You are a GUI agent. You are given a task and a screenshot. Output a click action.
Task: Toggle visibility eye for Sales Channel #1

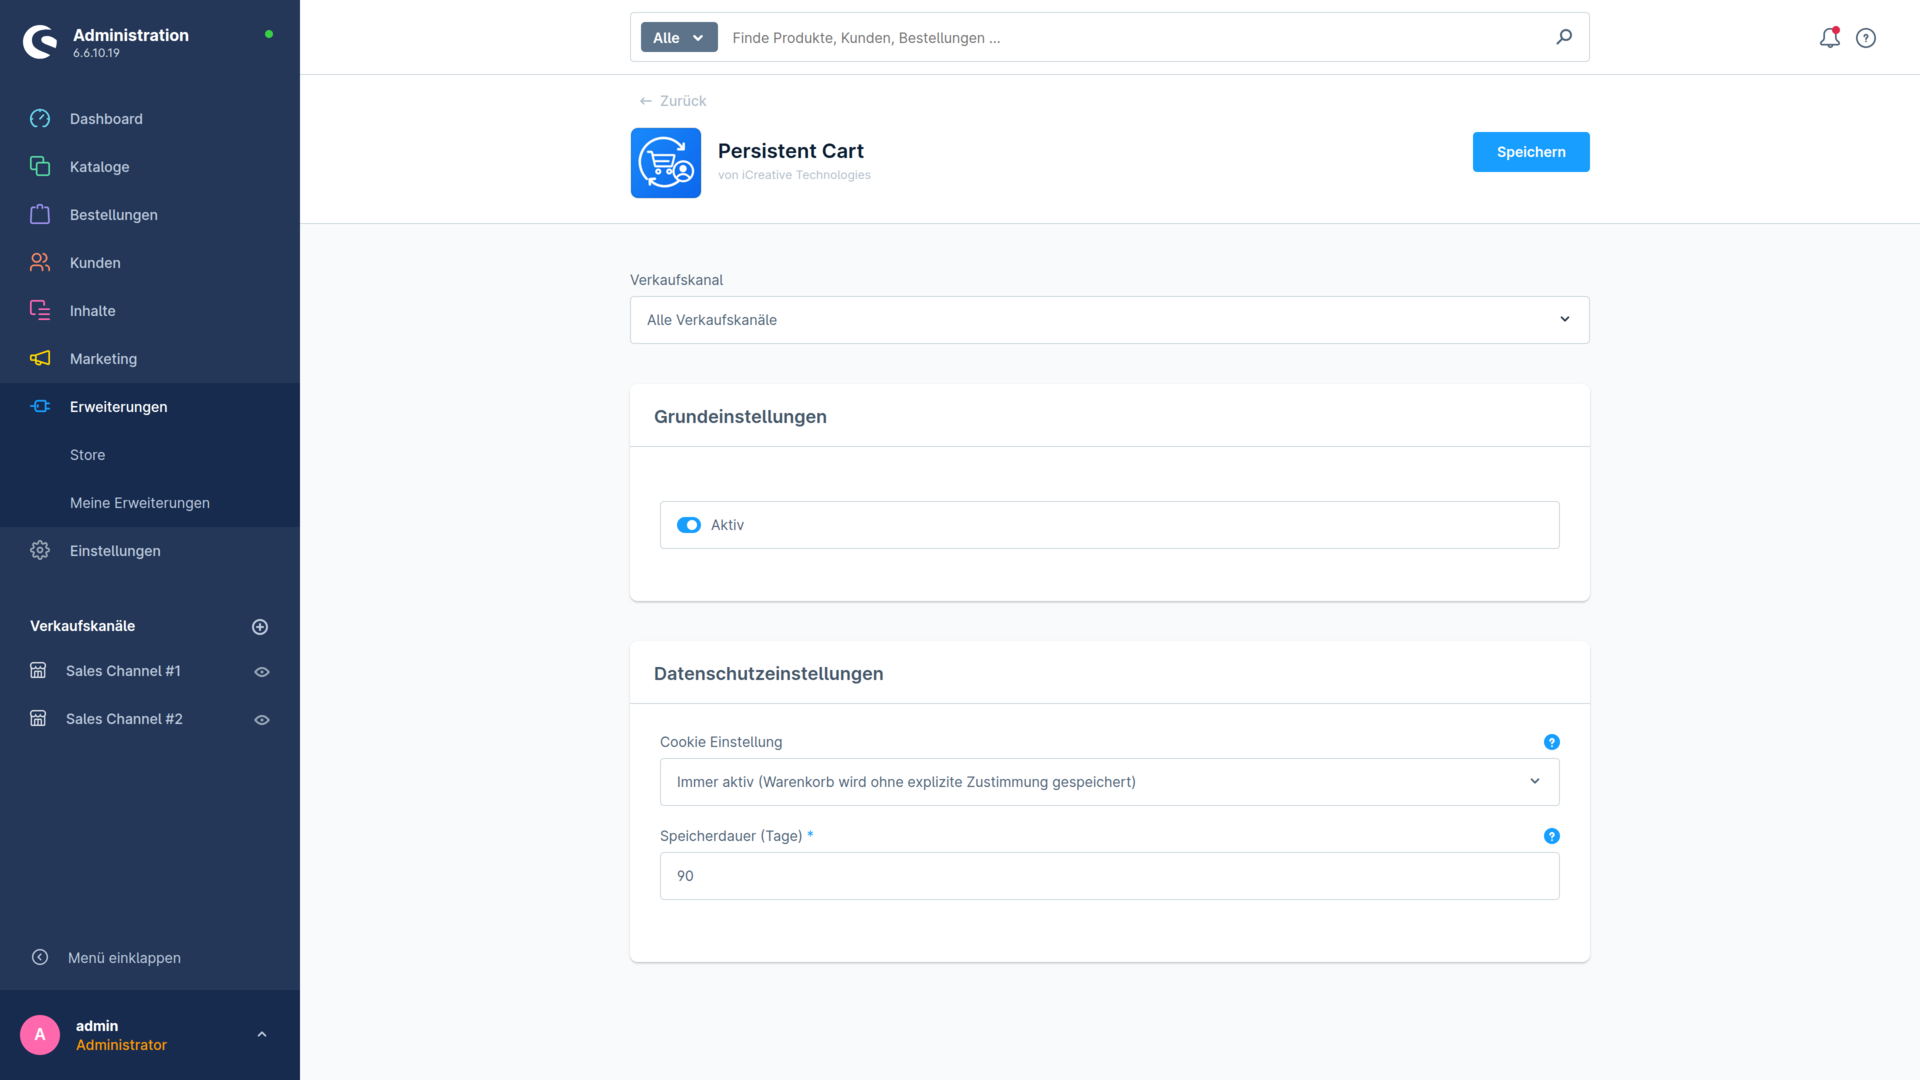point(262,672)
